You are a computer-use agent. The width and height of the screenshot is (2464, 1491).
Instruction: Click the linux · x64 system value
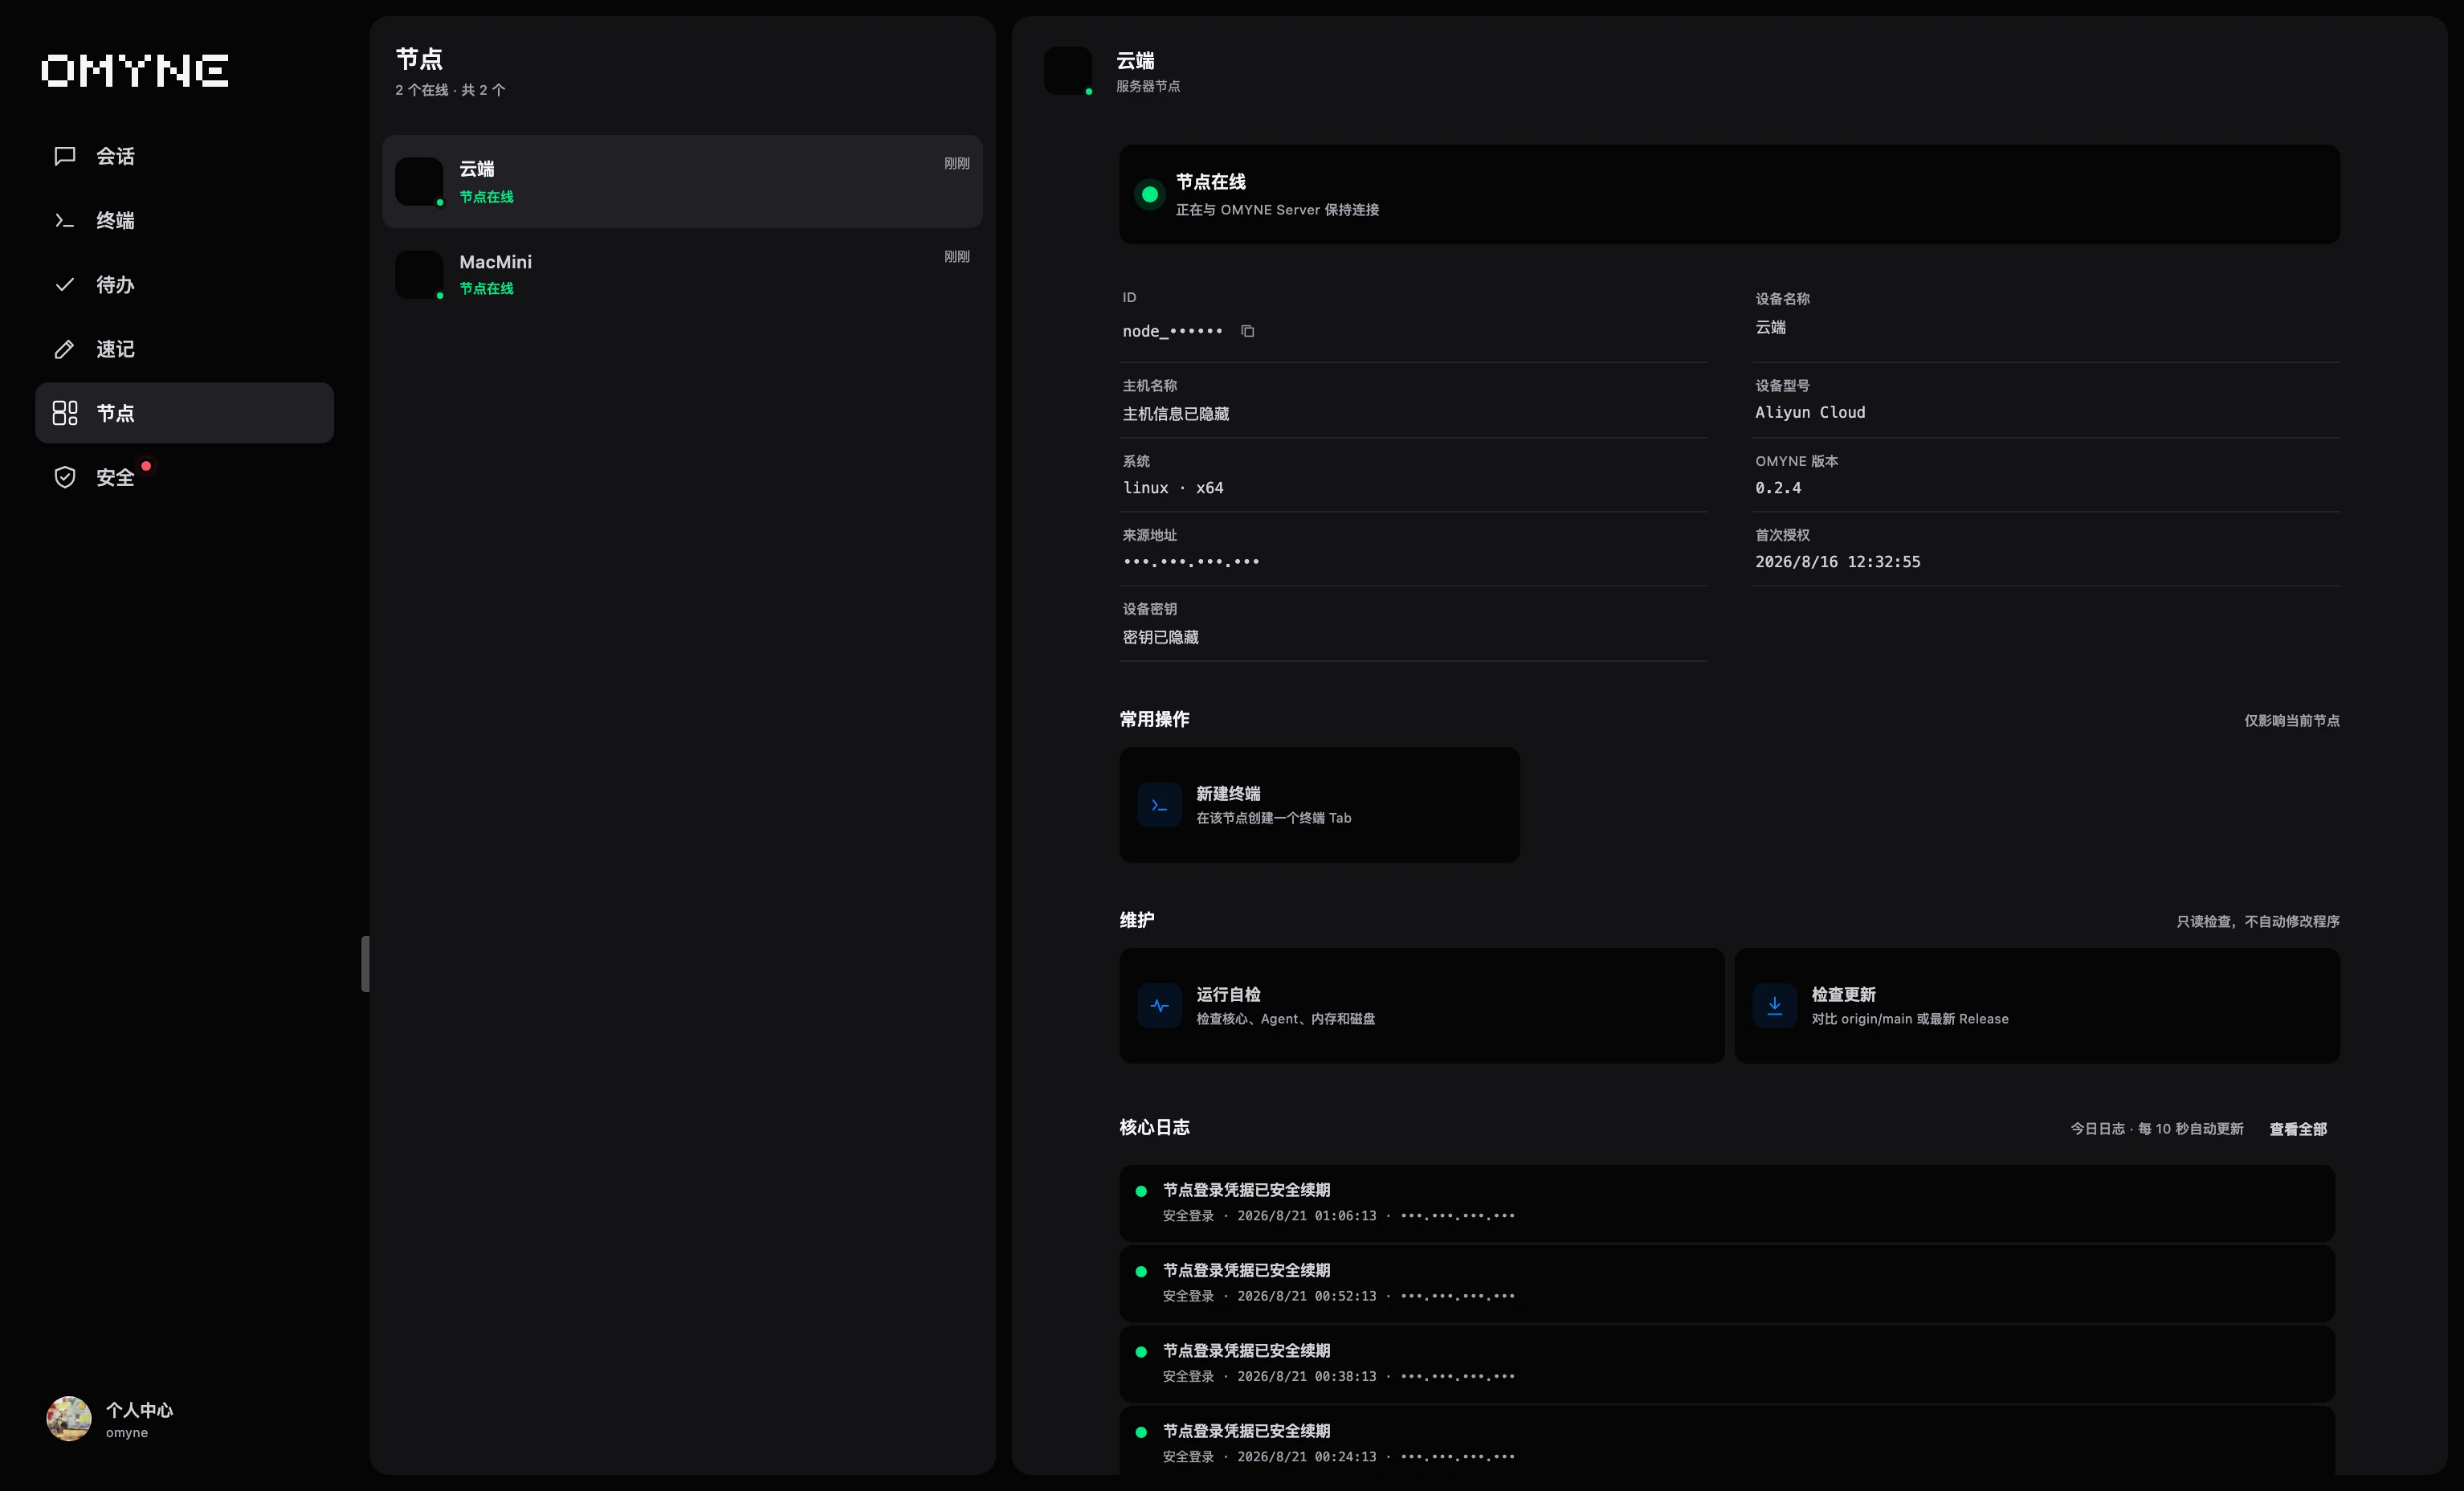(x=1173, y=488)
